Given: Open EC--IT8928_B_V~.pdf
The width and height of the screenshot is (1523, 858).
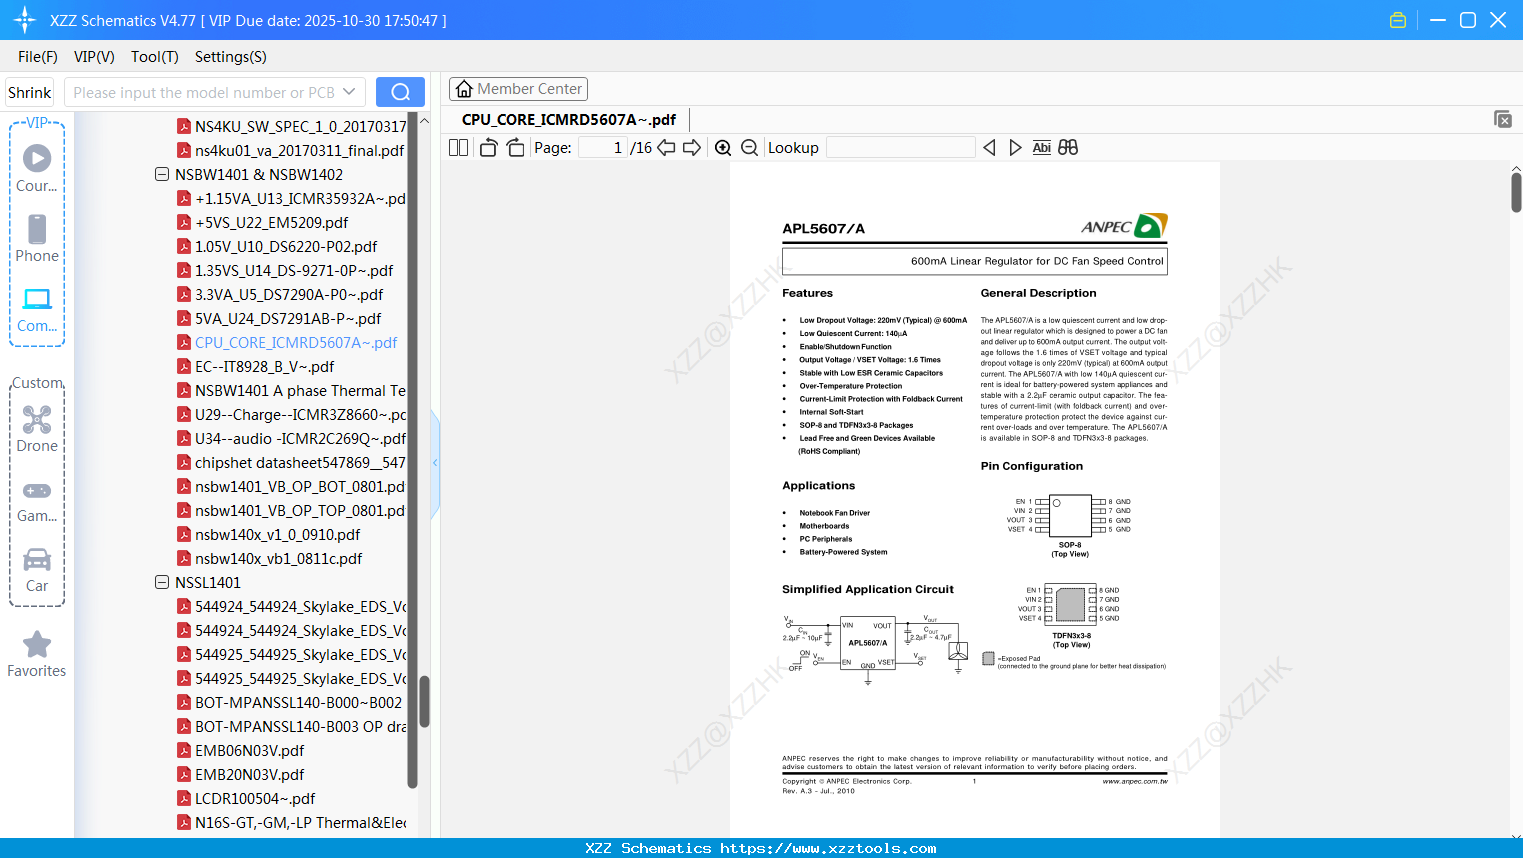Looking at the screenshot, I should [256, 366].
